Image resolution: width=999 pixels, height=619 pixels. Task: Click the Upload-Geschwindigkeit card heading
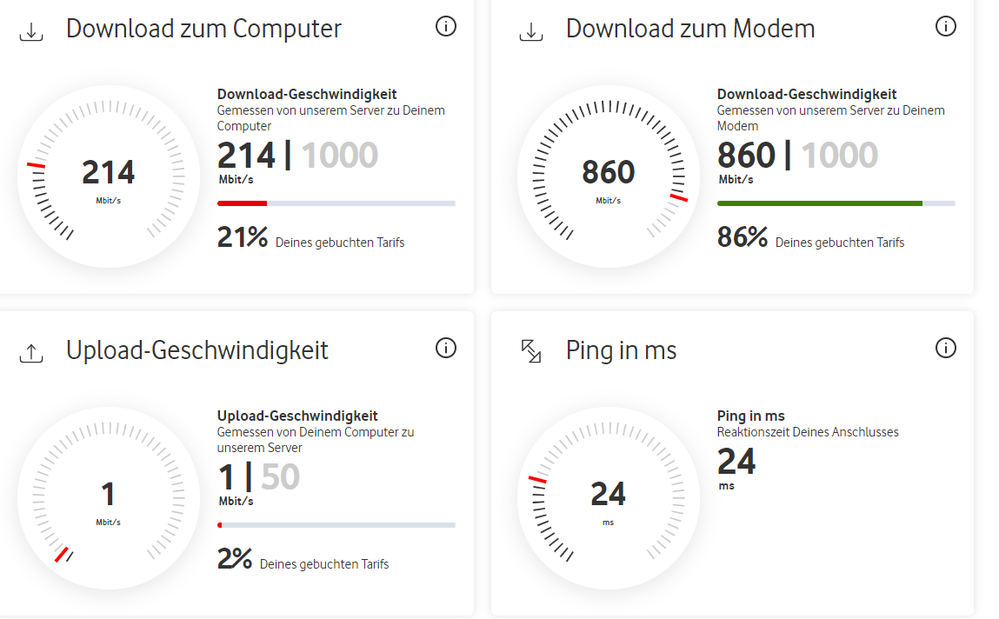pyautogui.click(x=197, y=350)
